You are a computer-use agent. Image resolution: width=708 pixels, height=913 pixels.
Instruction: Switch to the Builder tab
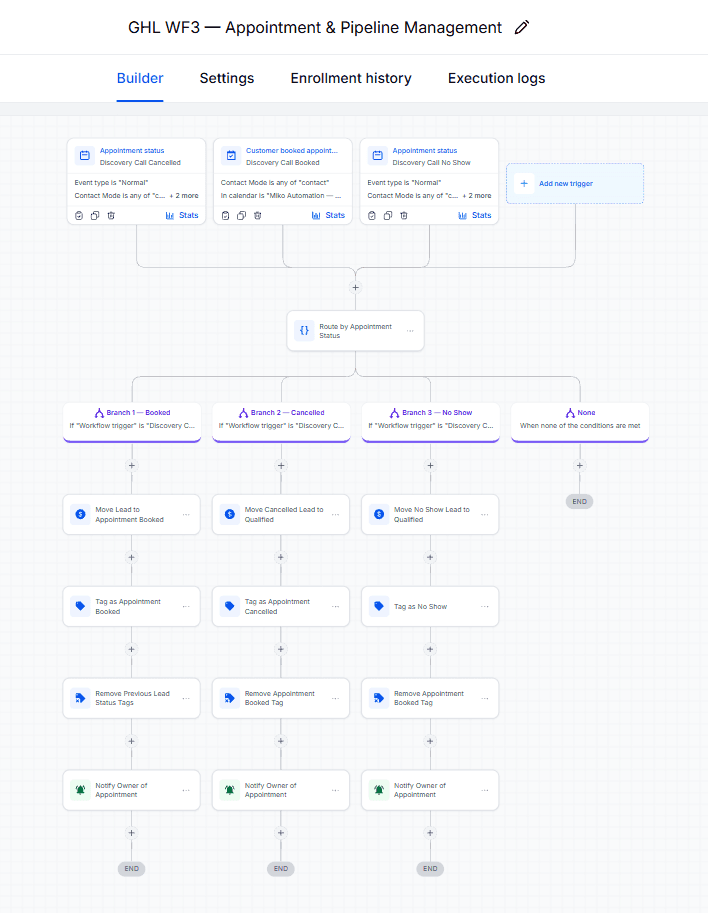140,78
